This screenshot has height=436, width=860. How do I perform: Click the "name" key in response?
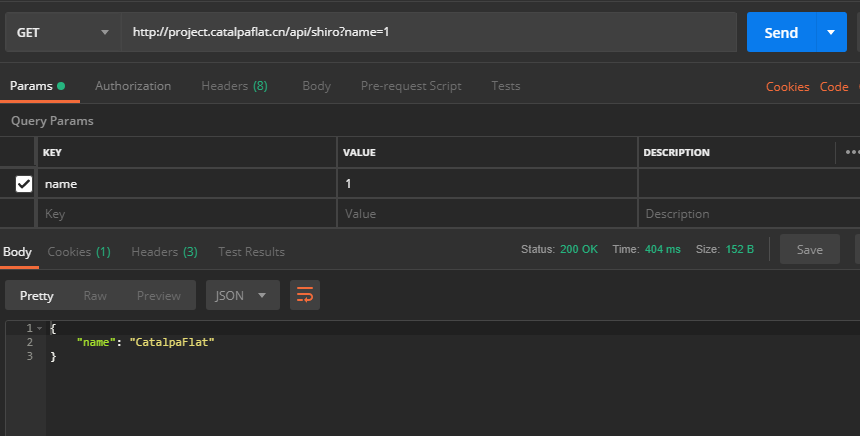pos(96,342)
